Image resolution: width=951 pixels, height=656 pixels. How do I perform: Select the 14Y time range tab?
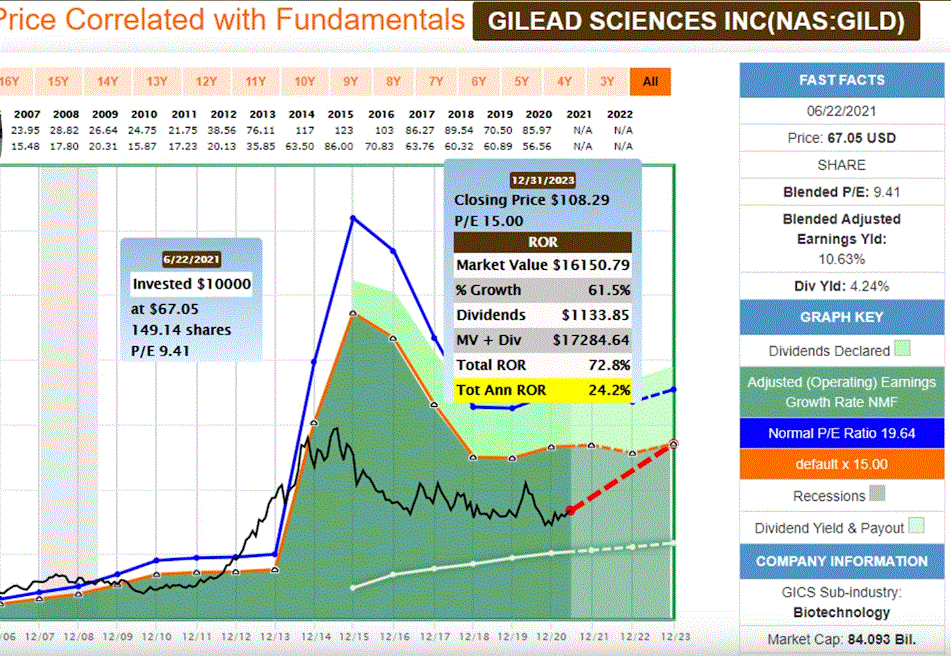coord(107,81)
